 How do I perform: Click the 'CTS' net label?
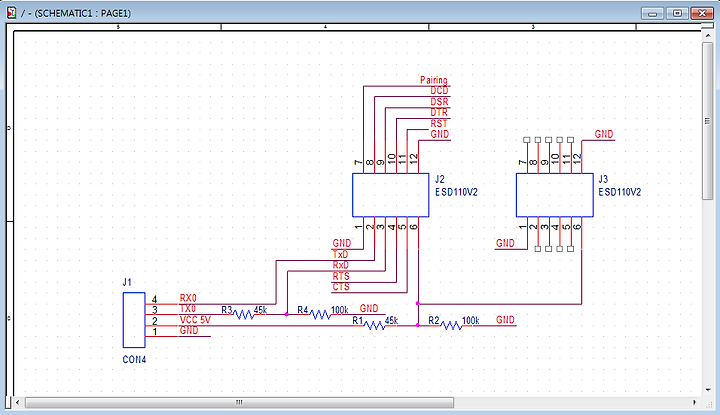(341, 287)
